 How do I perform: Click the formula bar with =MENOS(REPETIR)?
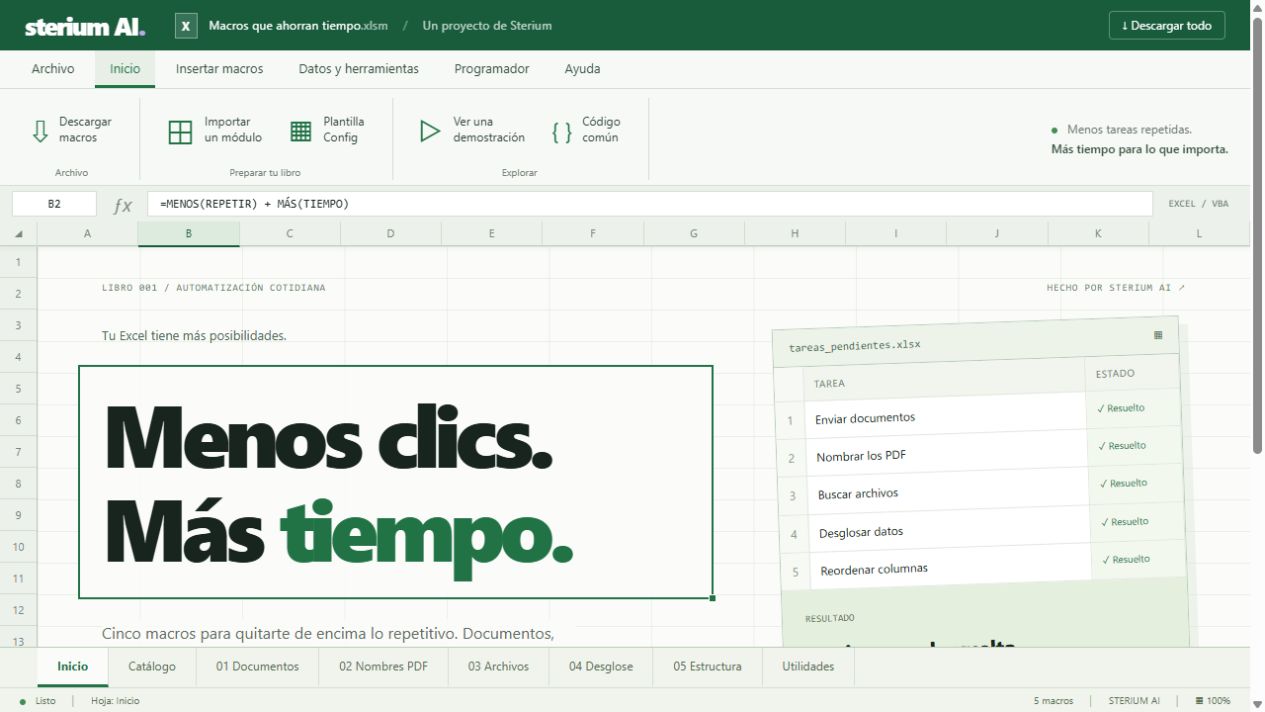point(650,204)
